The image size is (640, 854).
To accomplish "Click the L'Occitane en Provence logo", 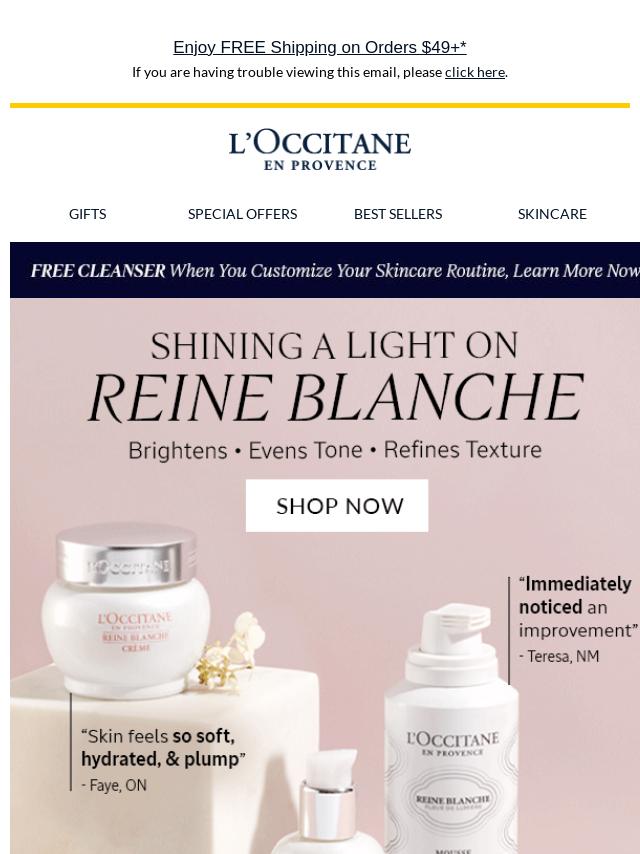I will (x=320, y=150).
